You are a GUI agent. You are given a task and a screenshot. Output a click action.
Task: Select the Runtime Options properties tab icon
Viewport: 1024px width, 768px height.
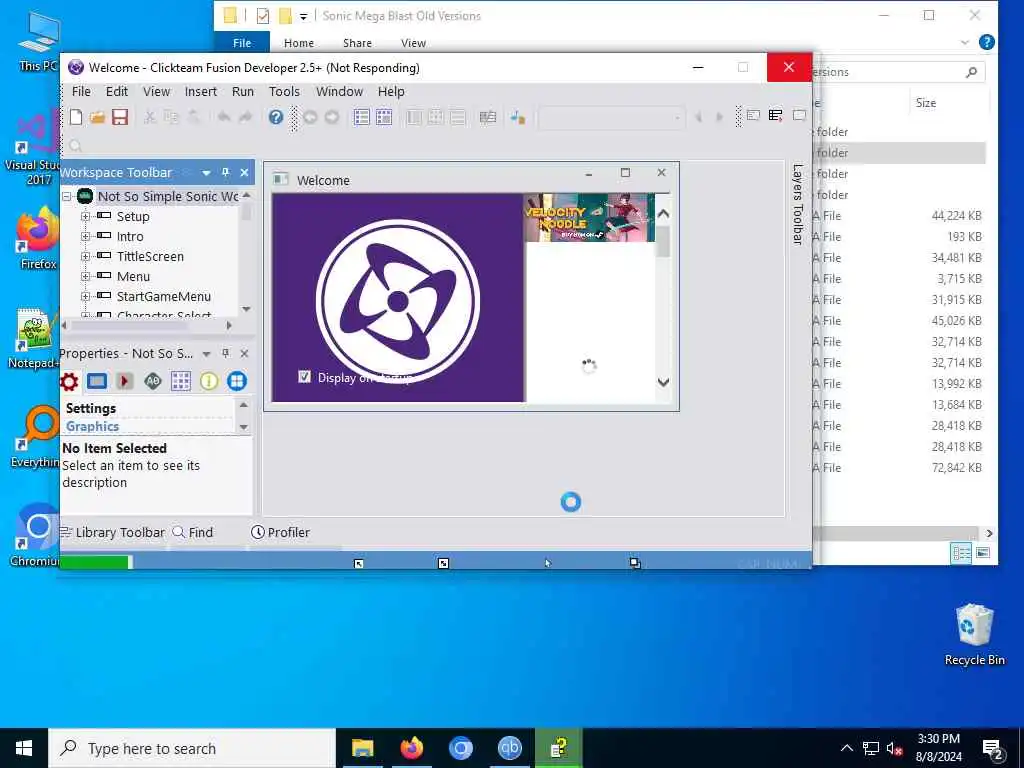pyautogui.click(x=125, y=381)
